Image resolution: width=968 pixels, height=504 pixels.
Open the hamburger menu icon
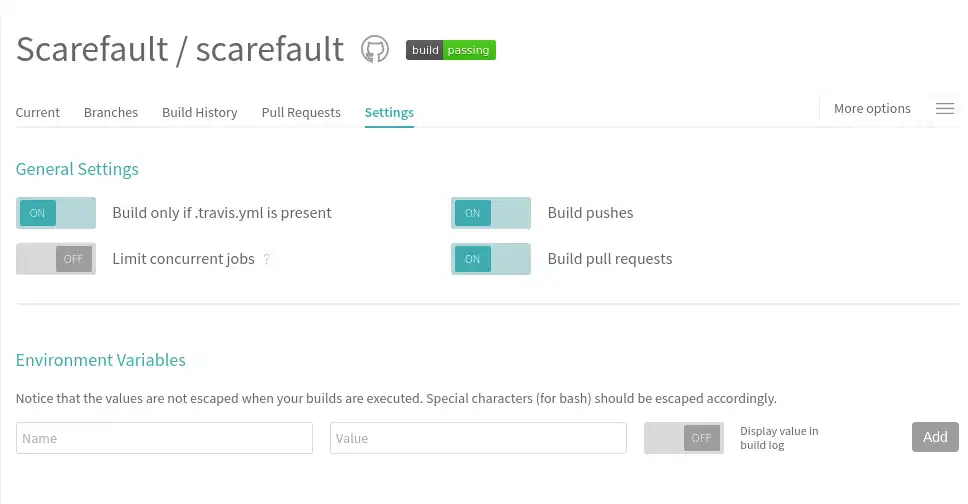944,109
